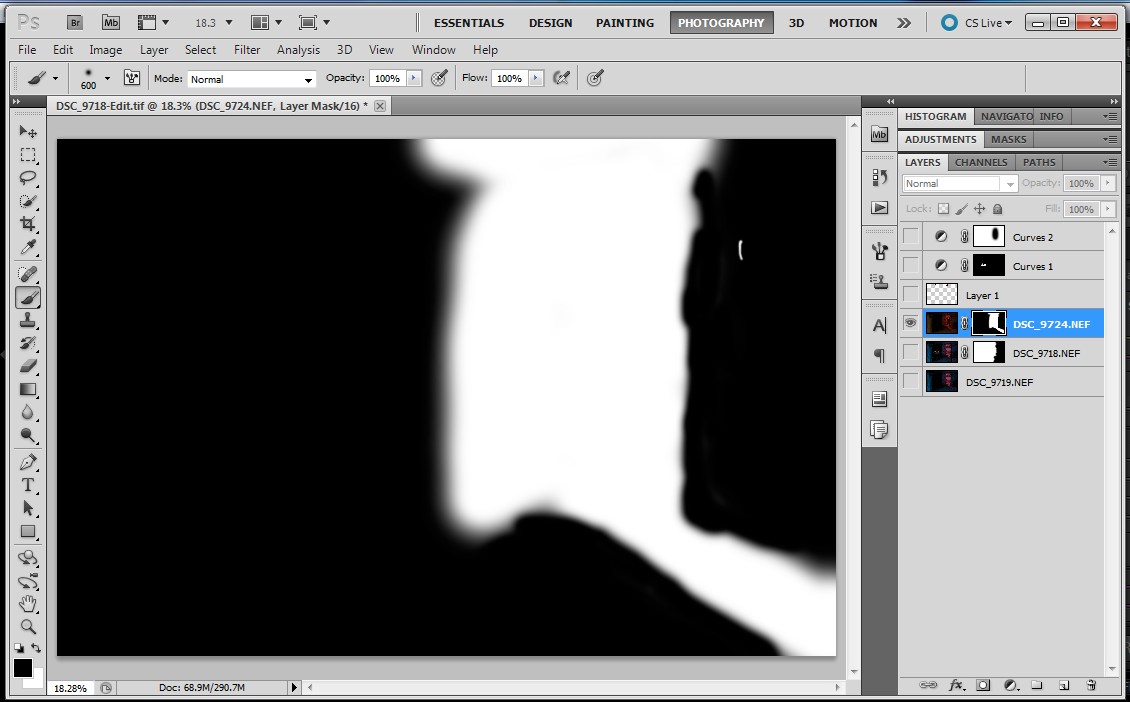1130x702 pixels.
Task: Open the Filter menu
Action: click(x=247, y=49)
